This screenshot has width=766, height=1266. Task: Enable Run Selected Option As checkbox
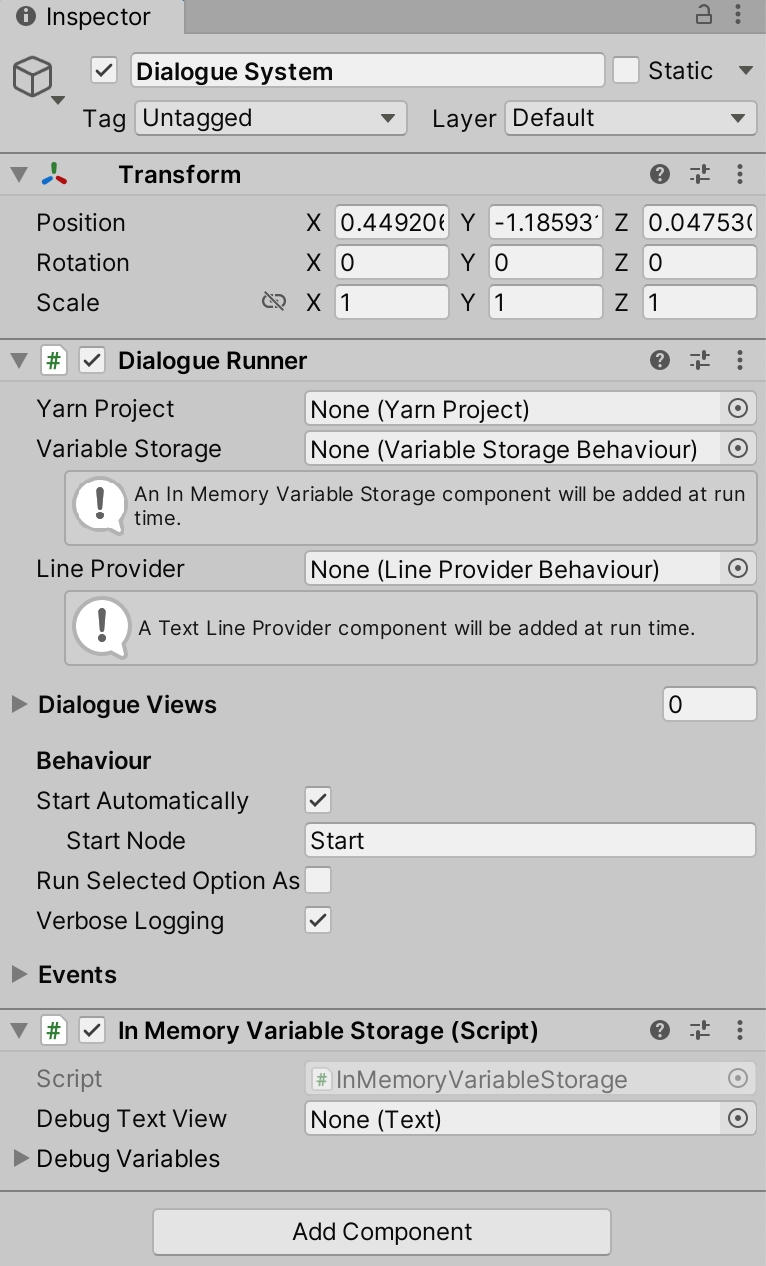pyautogui.click(x=318, y=881)
